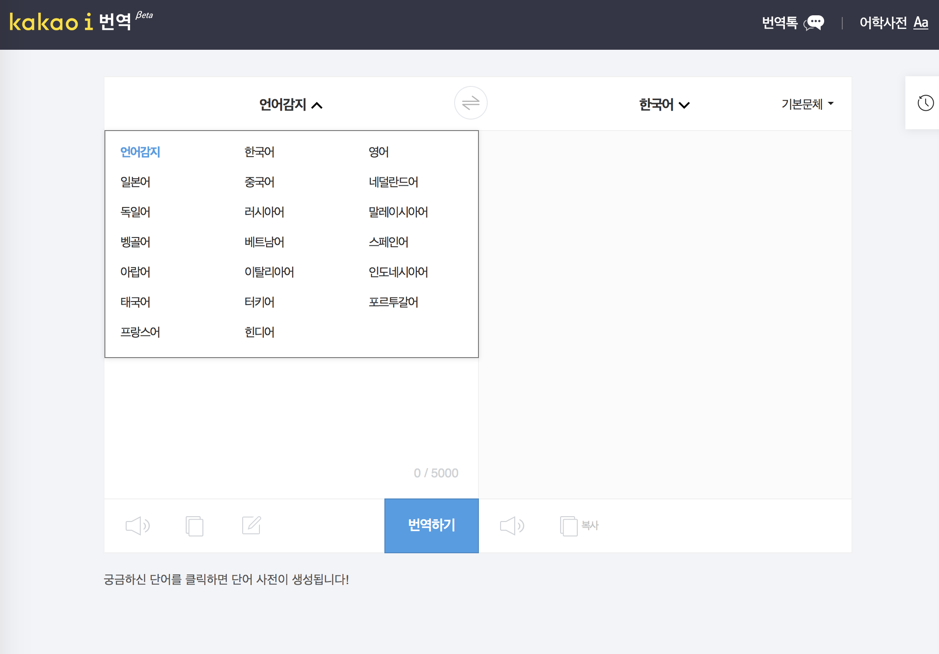The image size is (939, 654).
Task: Pick 독일어 as source language
Action: pos(135,212)
